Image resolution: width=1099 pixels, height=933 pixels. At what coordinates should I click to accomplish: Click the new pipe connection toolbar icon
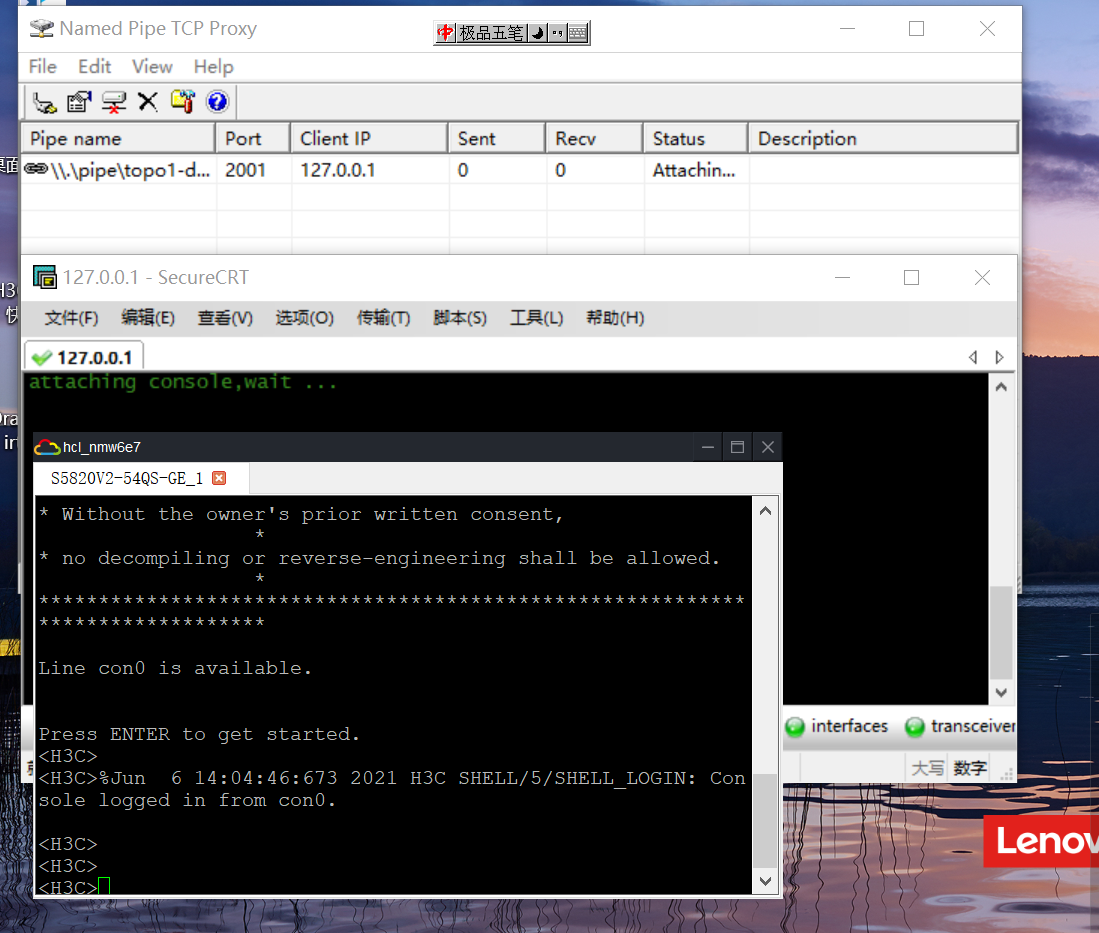pos(45,102)
